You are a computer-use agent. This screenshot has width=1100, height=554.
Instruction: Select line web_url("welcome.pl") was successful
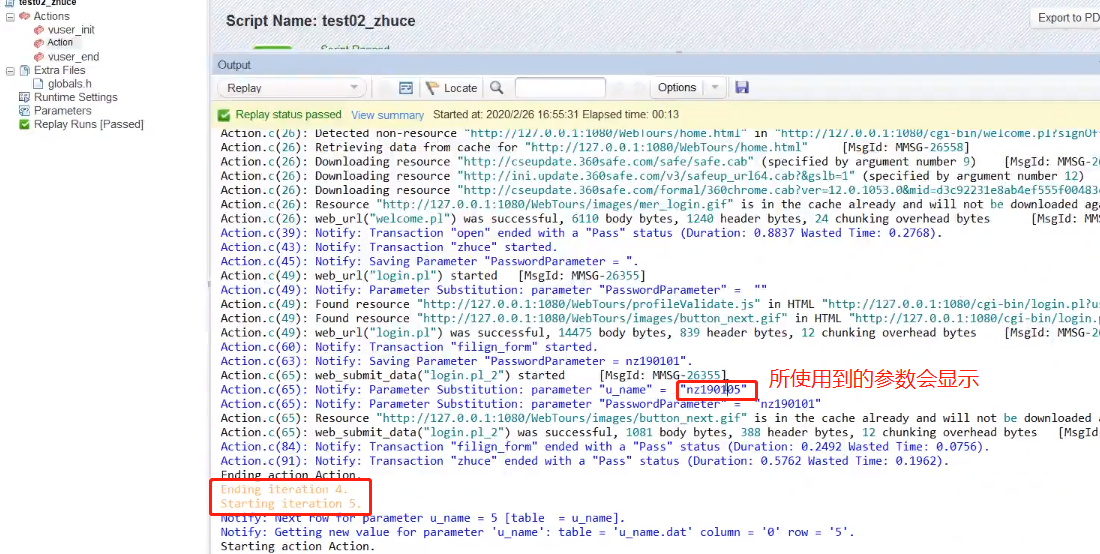(660, 219)
